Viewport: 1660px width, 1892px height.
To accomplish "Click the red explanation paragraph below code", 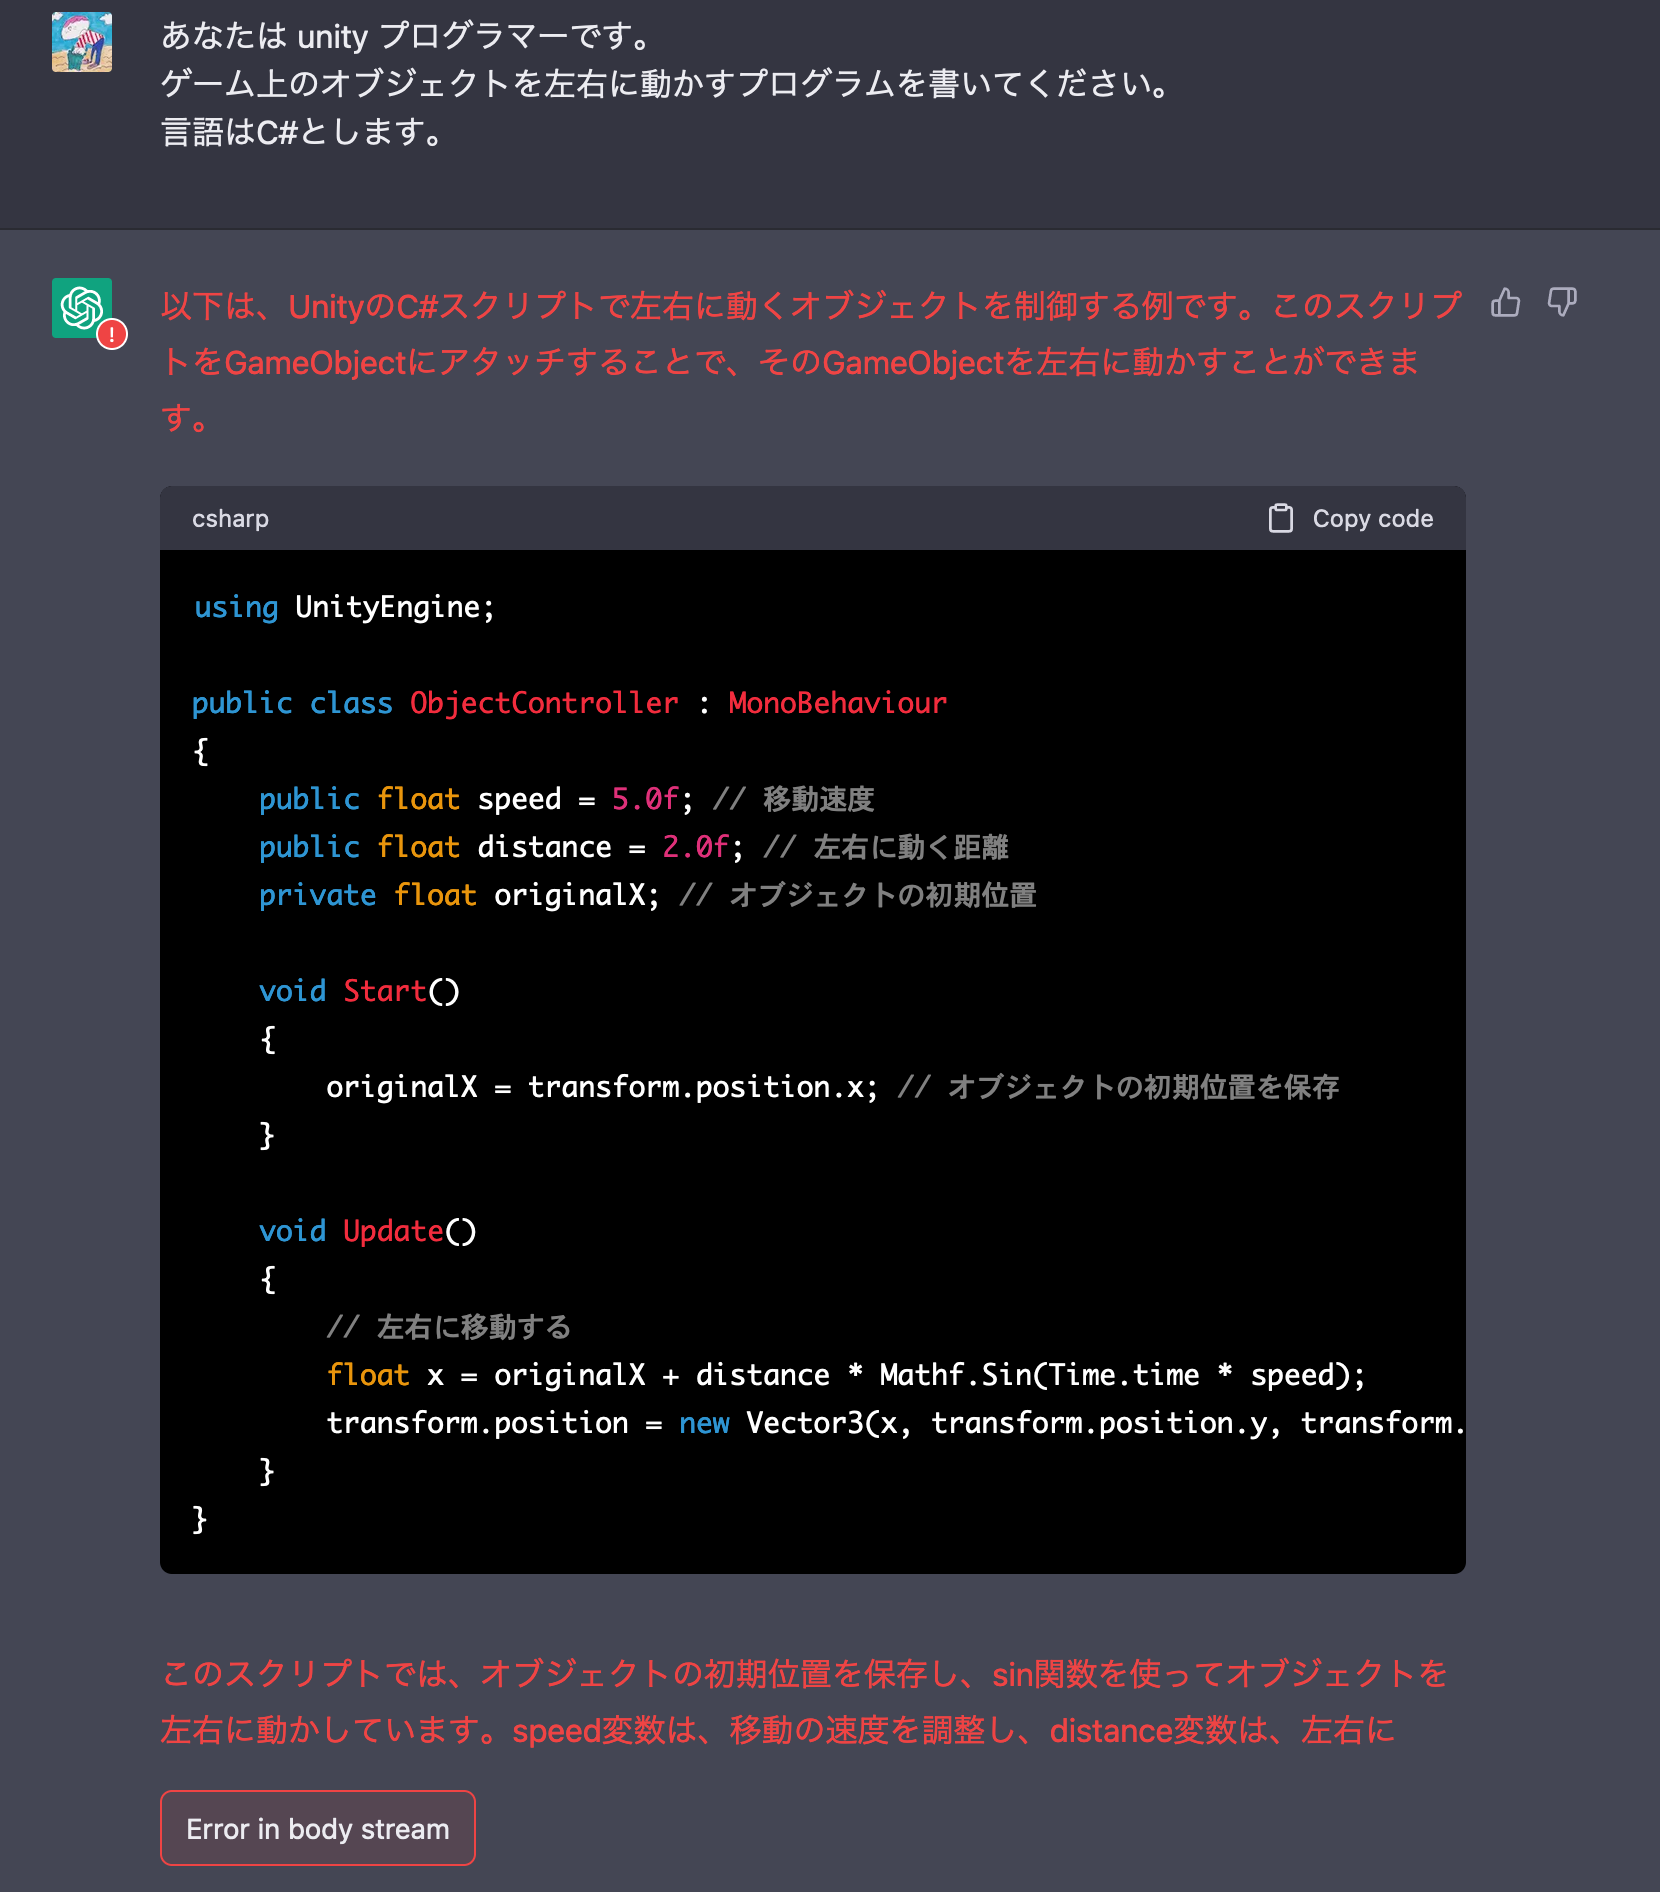I will [803, 1701].
